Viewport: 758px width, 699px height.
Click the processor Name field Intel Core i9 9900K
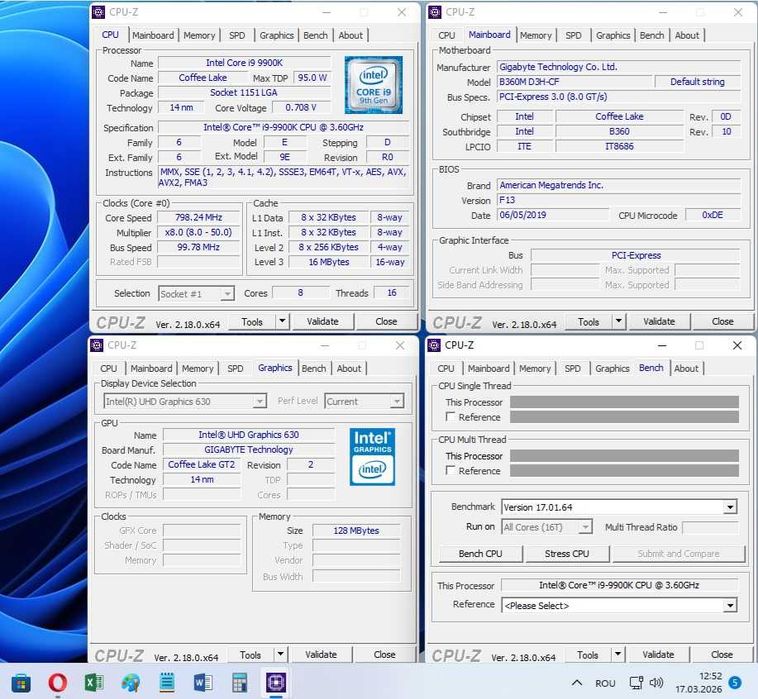245,63
